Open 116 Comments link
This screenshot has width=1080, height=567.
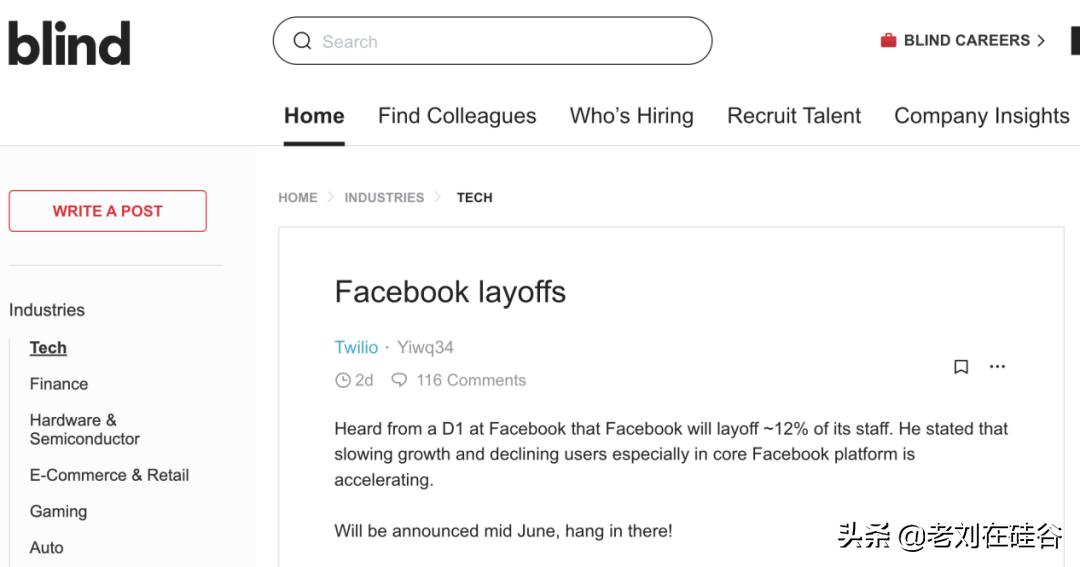tap(471, 380)
